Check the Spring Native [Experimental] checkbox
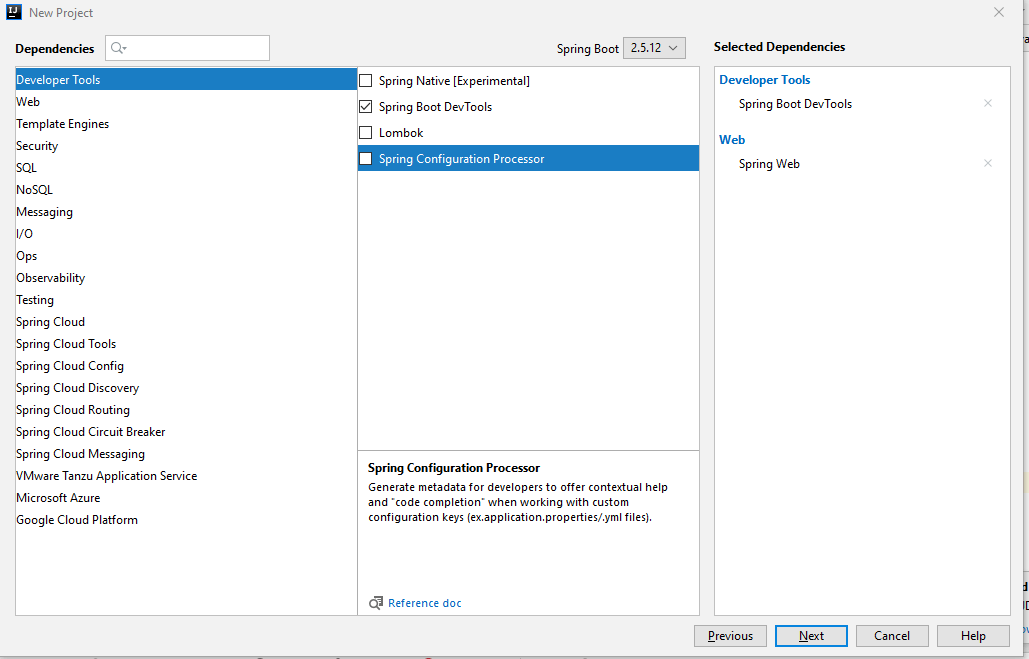This screenshot has height=659, width=1029. click(x=366, y=81)
